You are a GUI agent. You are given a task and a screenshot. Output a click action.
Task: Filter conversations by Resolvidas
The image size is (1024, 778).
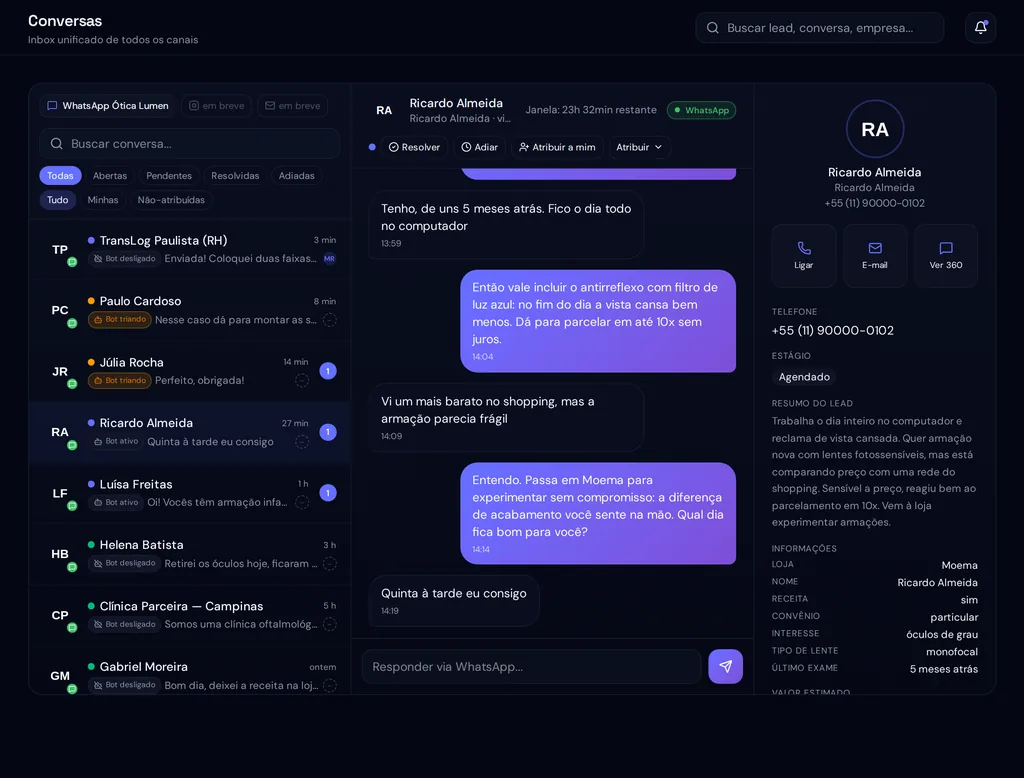[235, 176]
